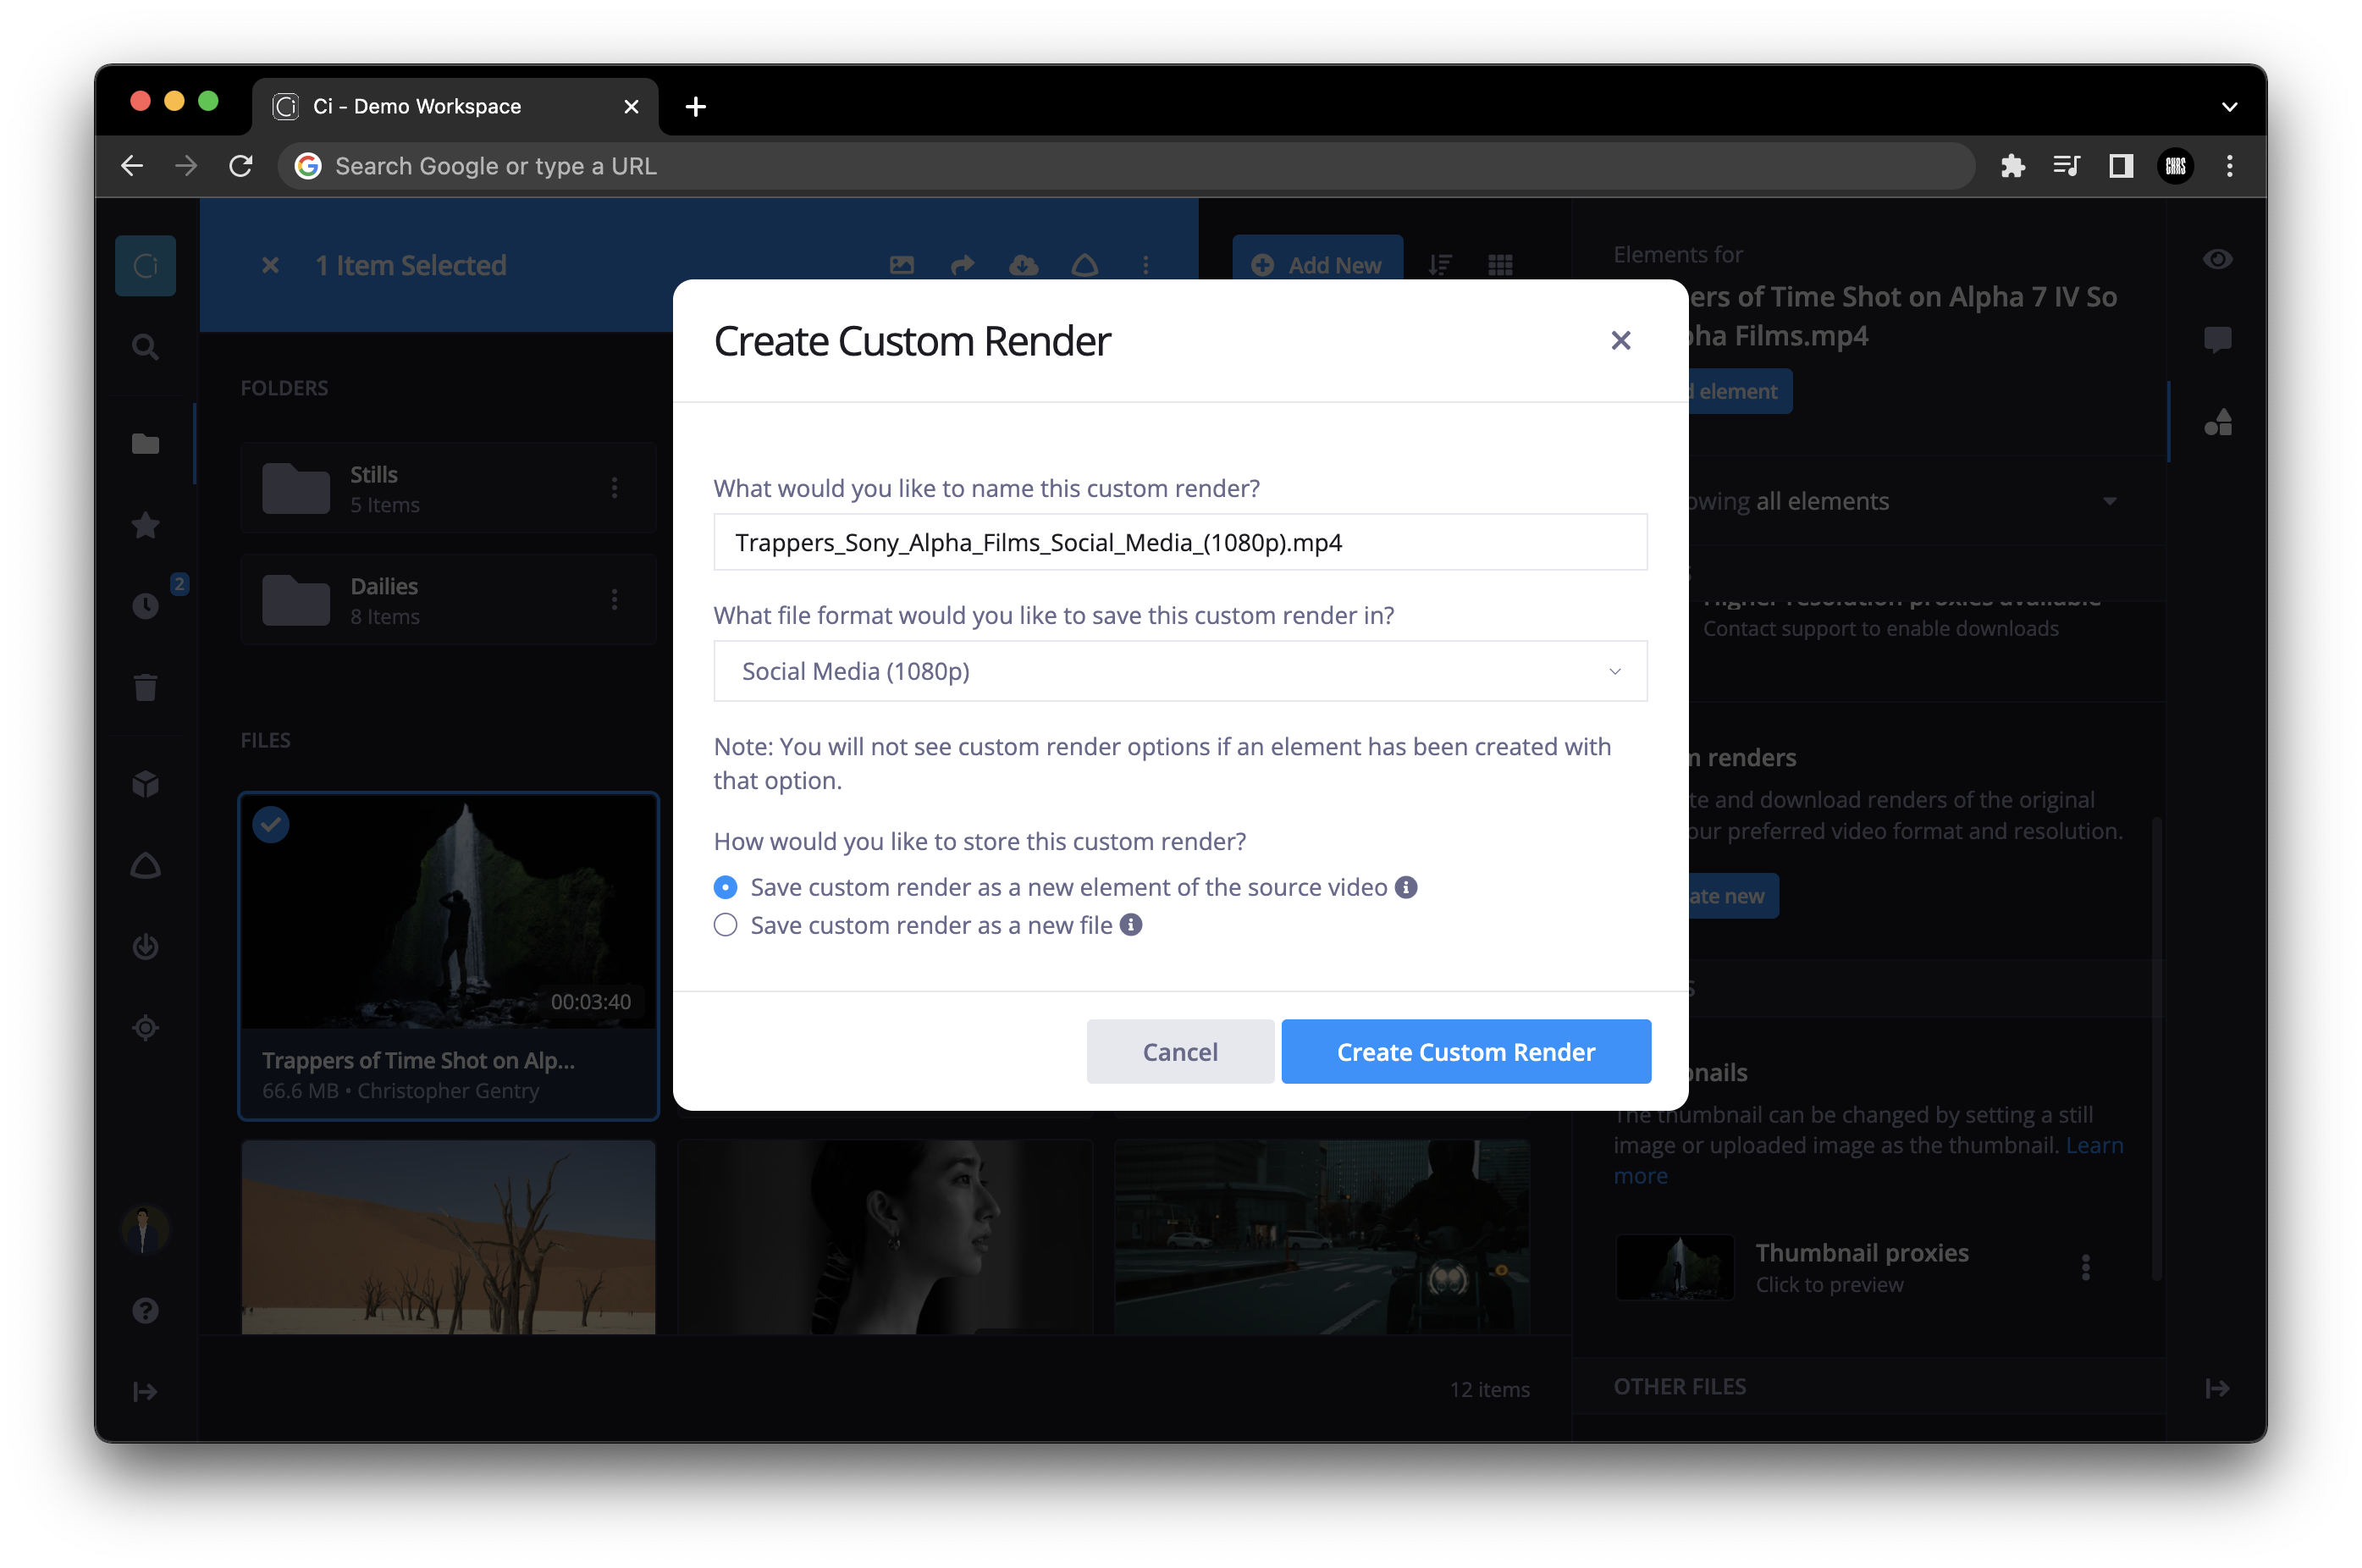Open the woman portrait thumbnail
The width and height of the screenshot is (2362, 1568).
point(885,1237)
